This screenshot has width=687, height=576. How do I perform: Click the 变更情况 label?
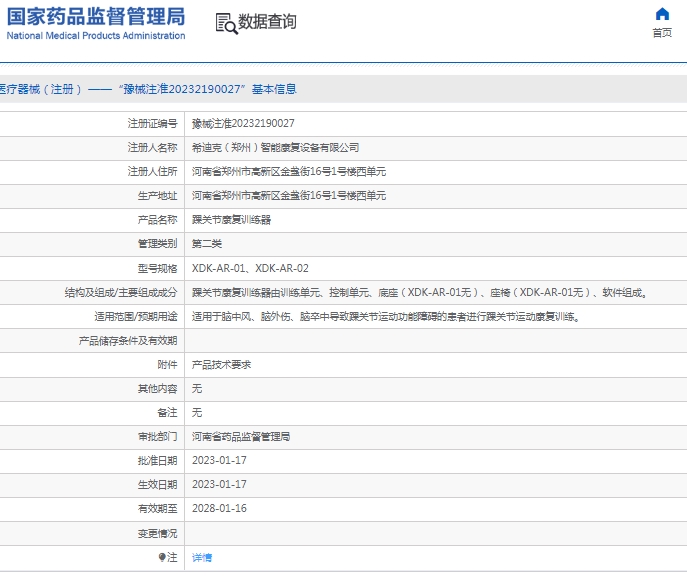point(157,534)
